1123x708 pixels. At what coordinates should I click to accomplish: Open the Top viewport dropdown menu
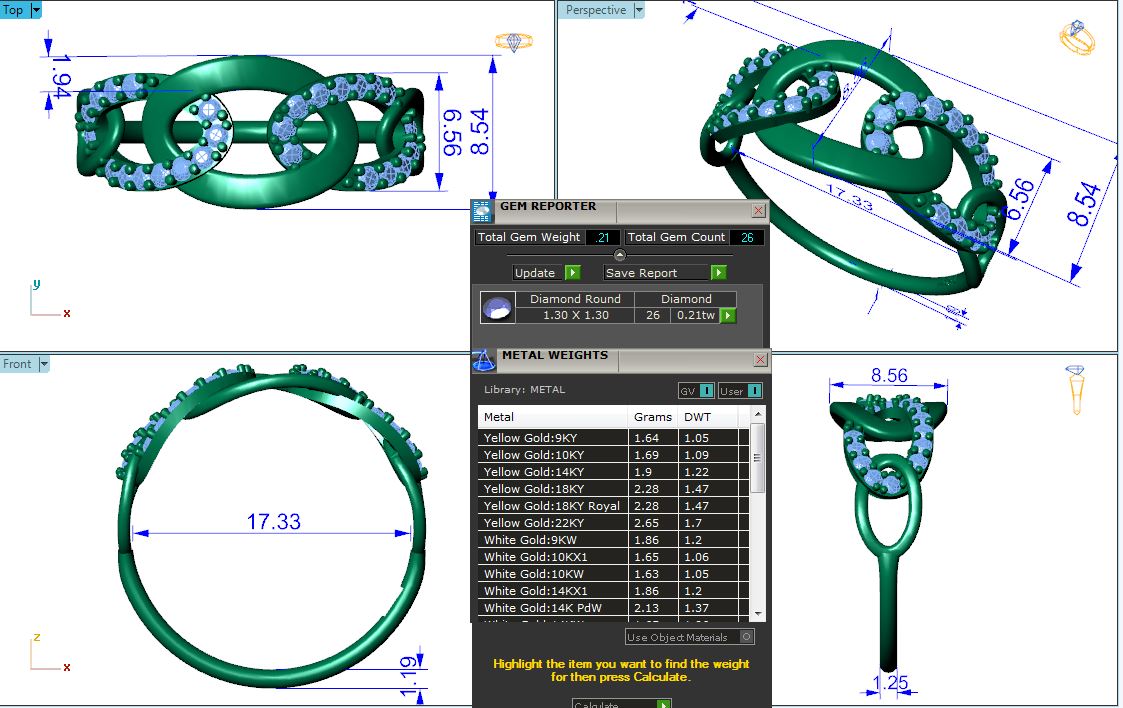click(37, 10)
